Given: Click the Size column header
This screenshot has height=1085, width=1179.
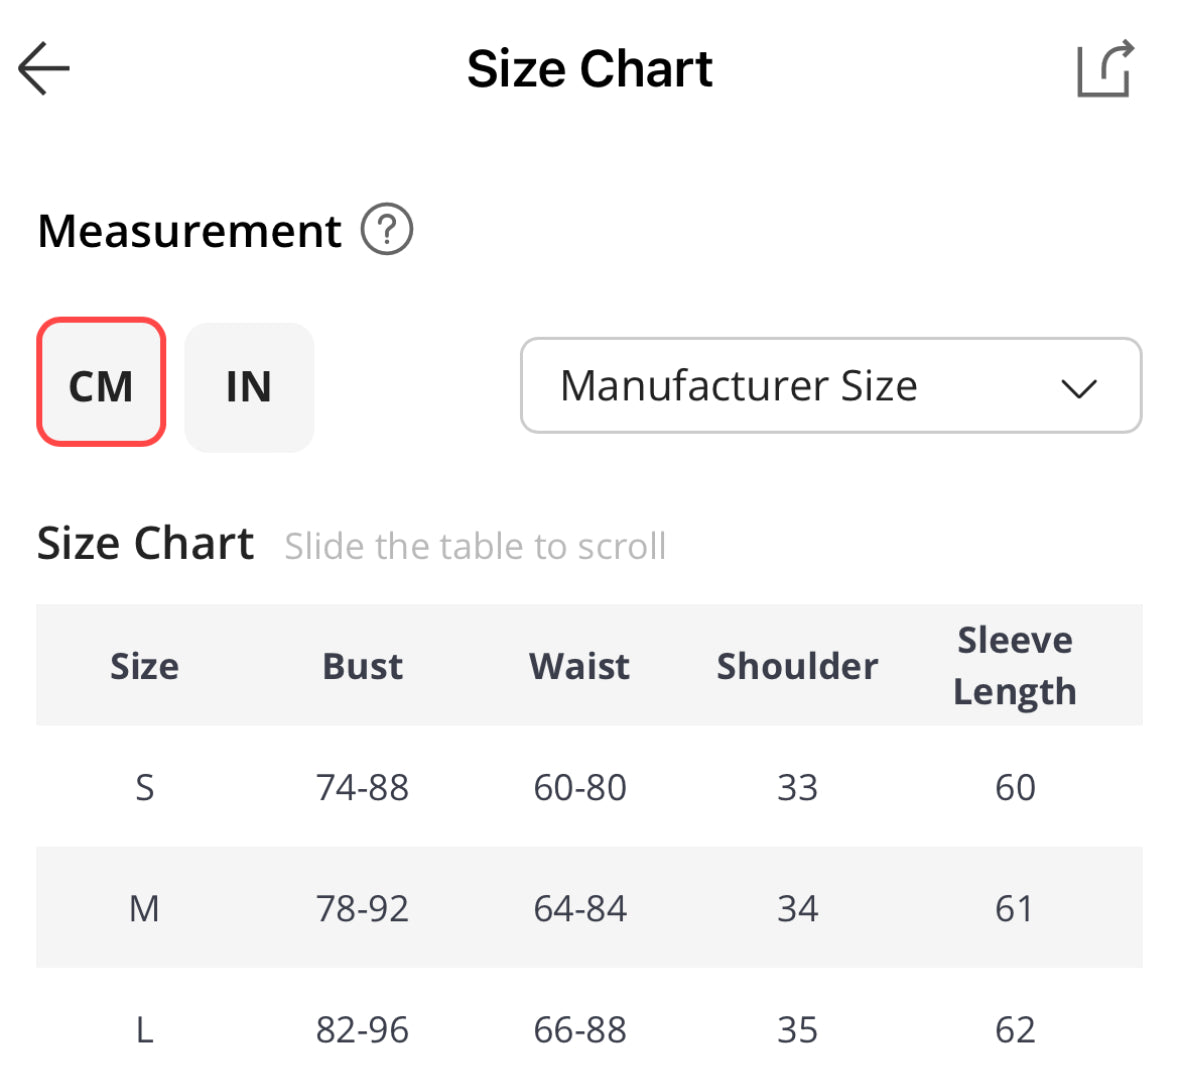Looking at the screenshot, I should 144,666.
